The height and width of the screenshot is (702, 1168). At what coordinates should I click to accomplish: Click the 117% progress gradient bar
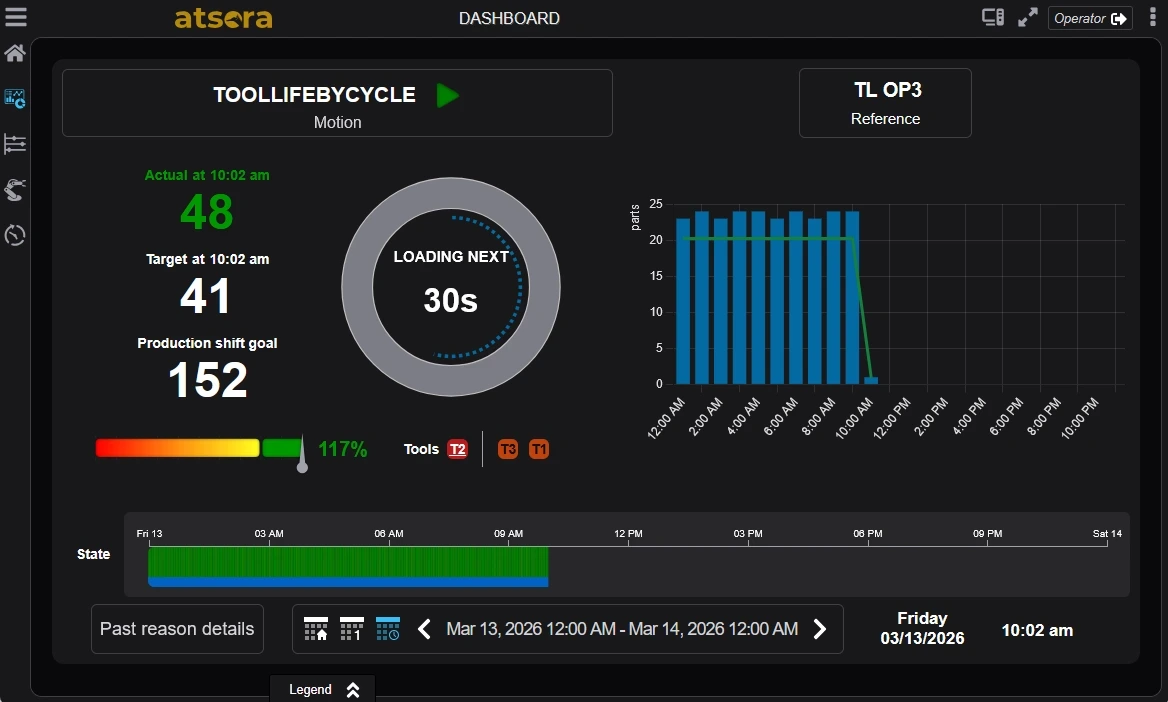click(200, 448)
